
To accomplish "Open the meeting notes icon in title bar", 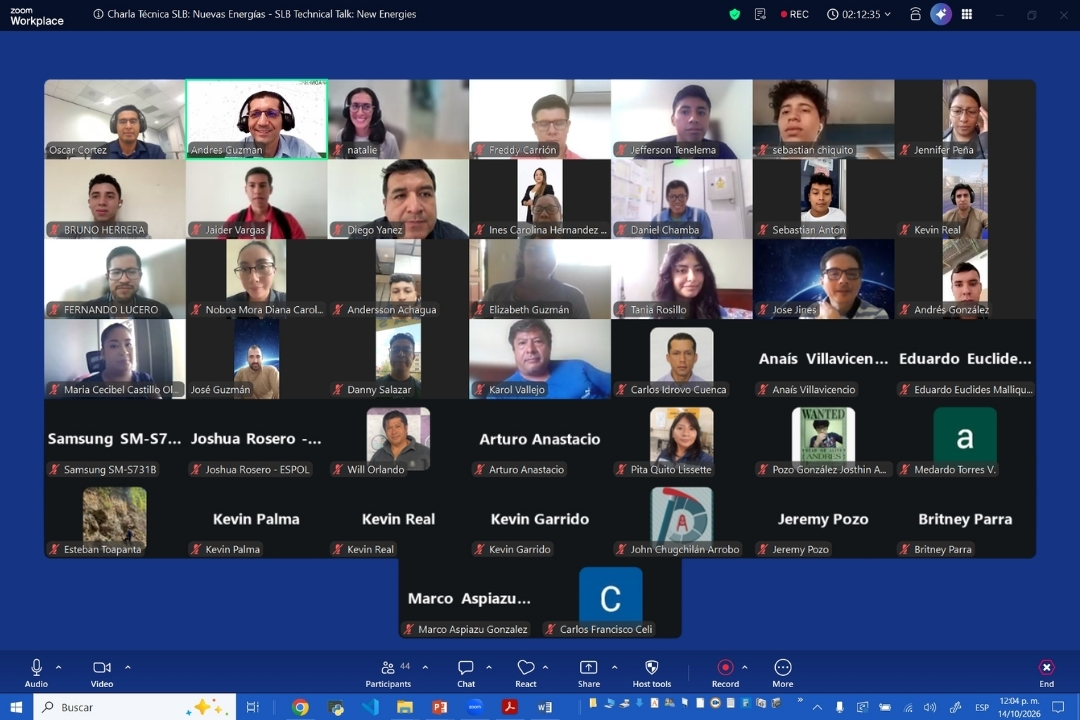I will tap(760, 14).
